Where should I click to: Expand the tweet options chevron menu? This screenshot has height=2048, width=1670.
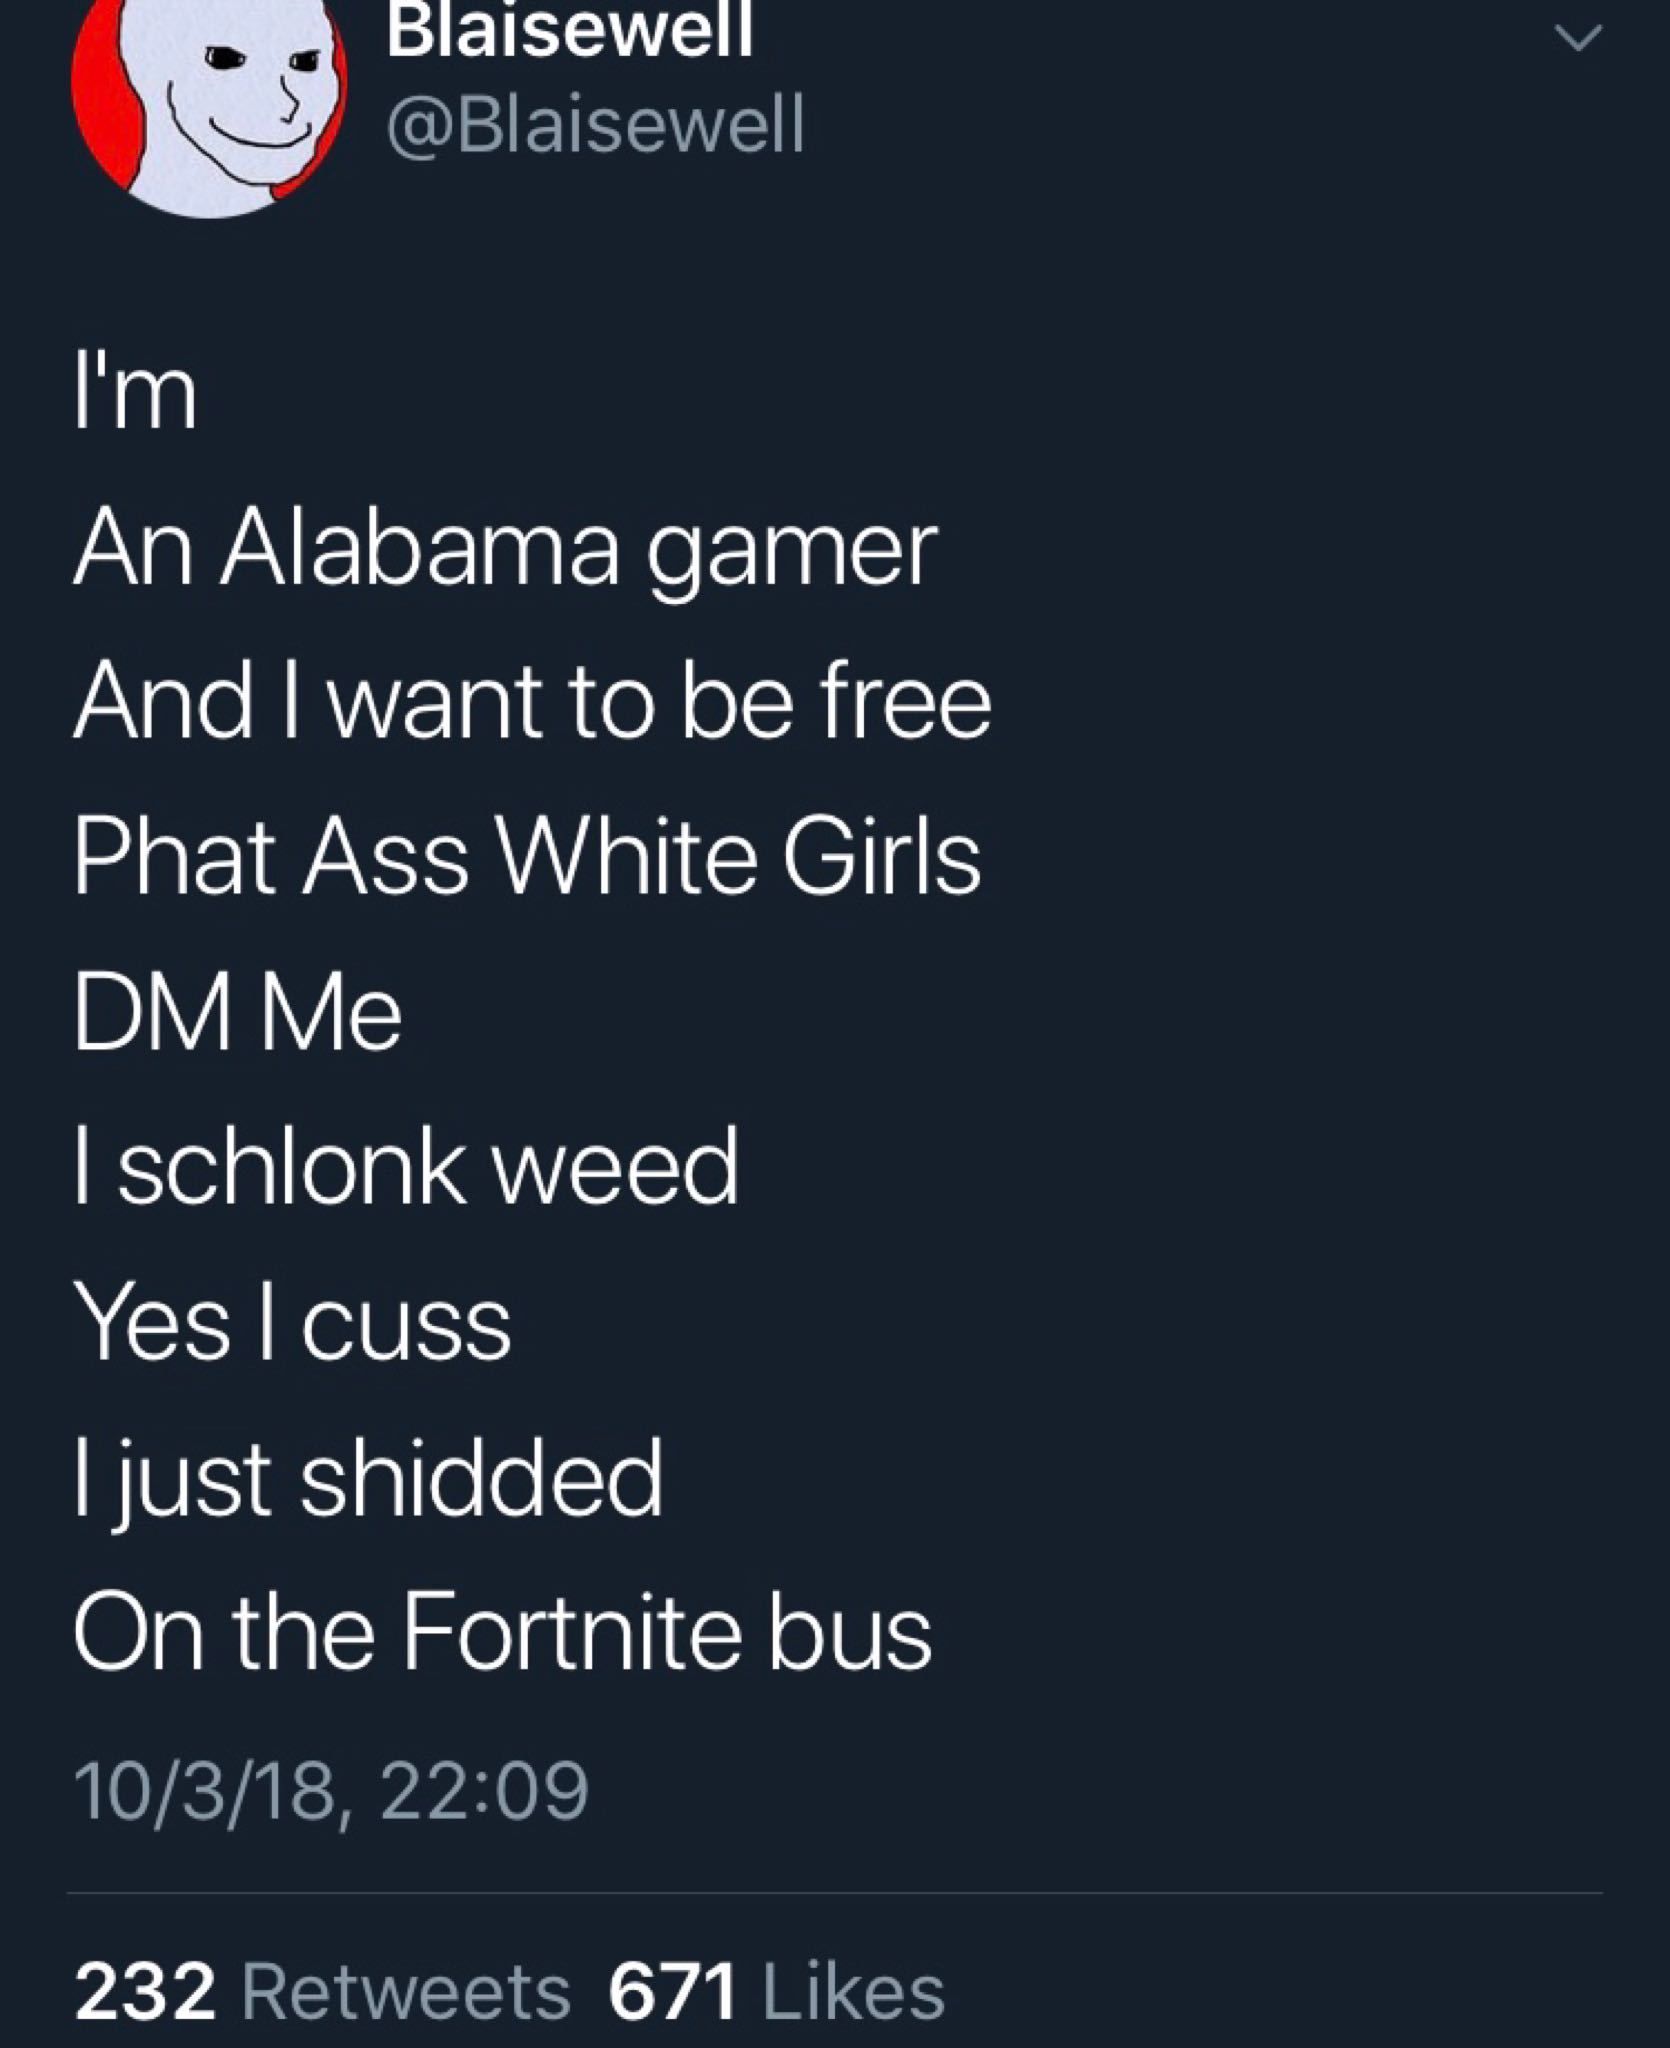pos(1578,38)
